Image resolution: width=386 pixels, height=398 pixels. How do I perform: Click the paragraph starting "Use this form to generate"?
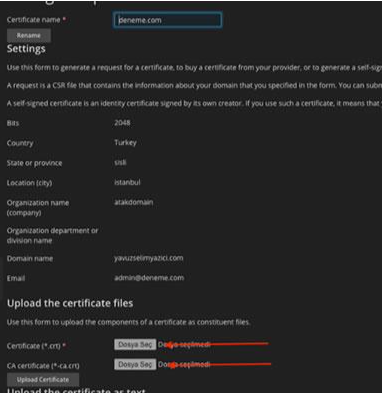click(193, 68)
